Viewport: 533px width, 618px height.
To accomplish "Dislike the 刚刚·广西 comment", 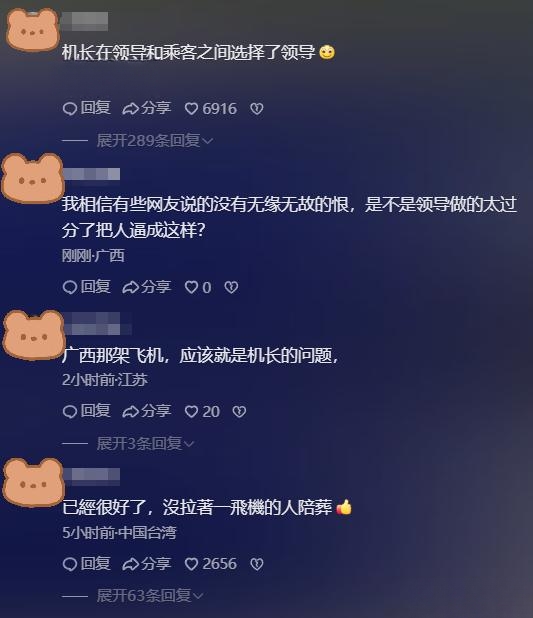I will [231, 287].
